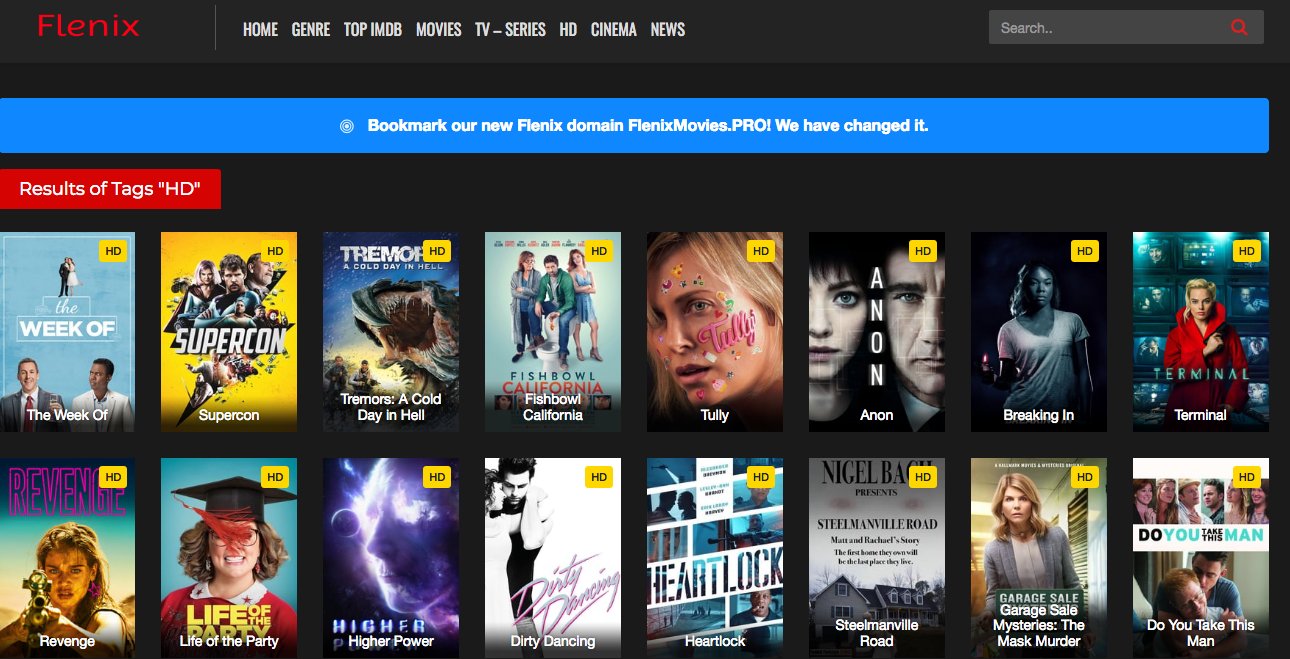Viewport: 1290px width, 659px height.
Task: Open Tully movie poster
Action: click(715, 332)
